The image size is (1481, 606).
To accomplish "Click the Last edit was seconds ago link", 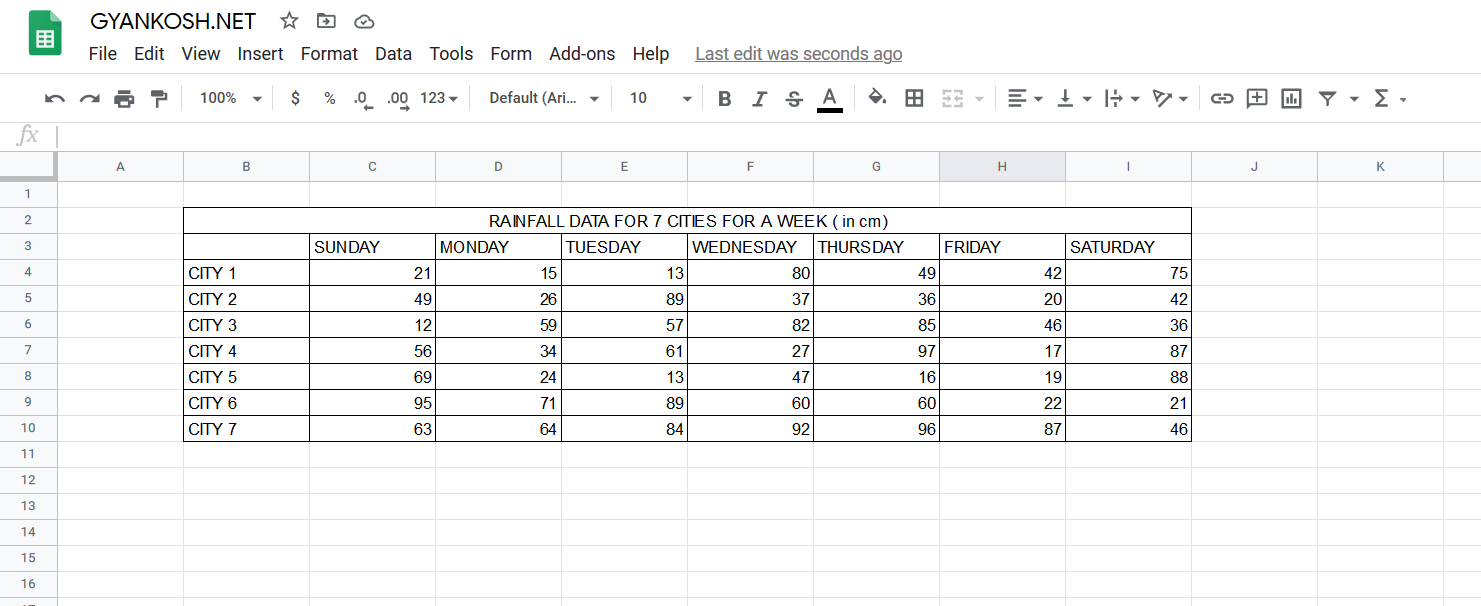I will click(798, 54).
